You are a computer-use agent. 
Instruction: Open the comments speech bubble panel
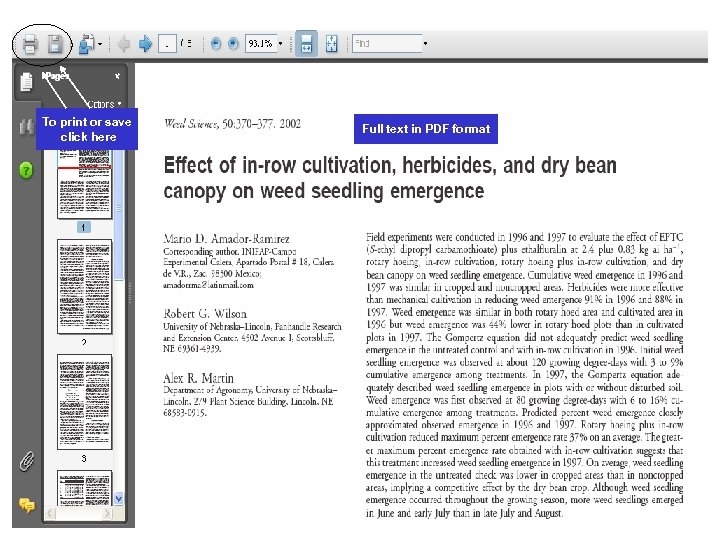[x=27, y=505]
